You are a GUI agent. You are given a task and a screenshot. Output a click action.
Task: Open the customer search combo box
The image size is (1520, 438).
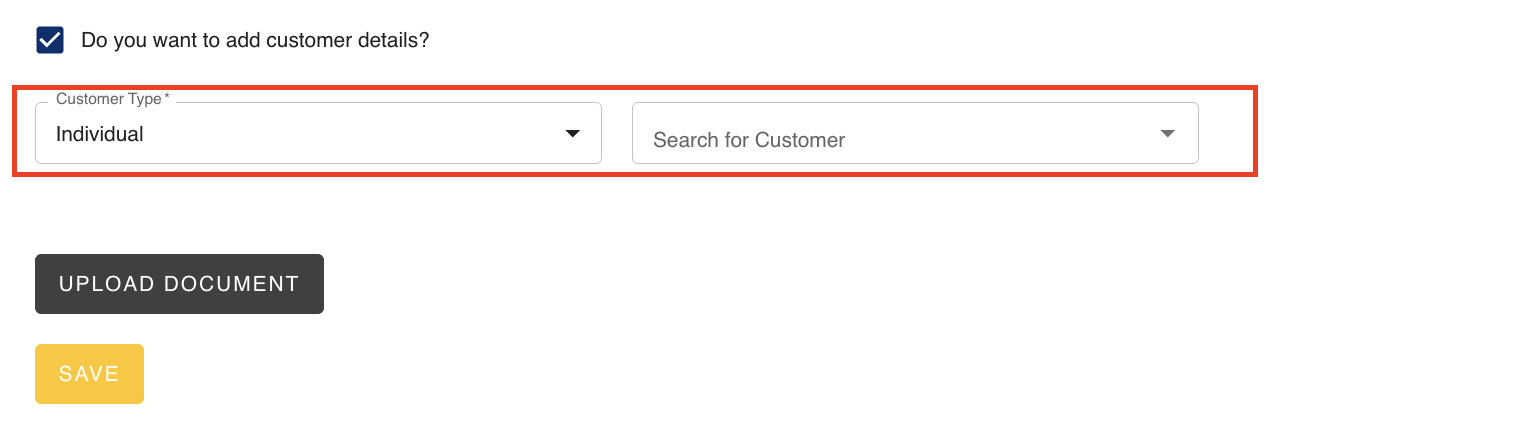(x=915, y=133)
